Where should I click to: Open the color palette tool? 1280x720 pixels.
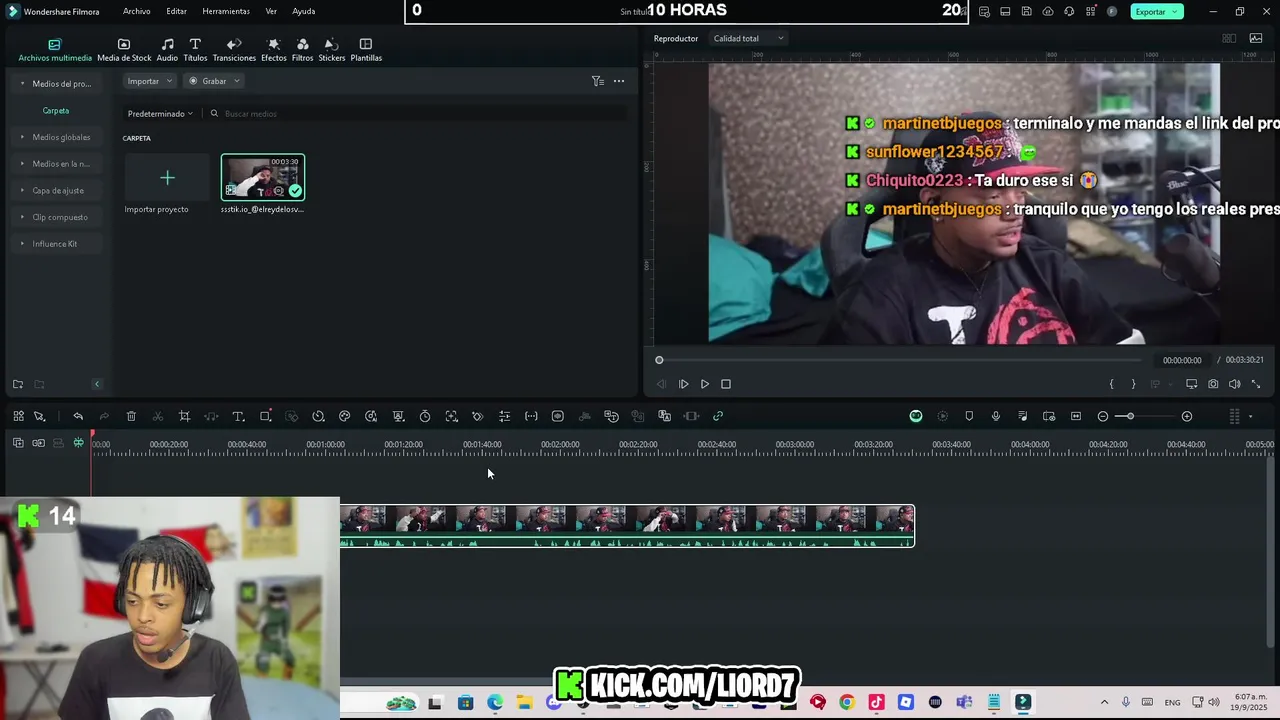[345, 416]
